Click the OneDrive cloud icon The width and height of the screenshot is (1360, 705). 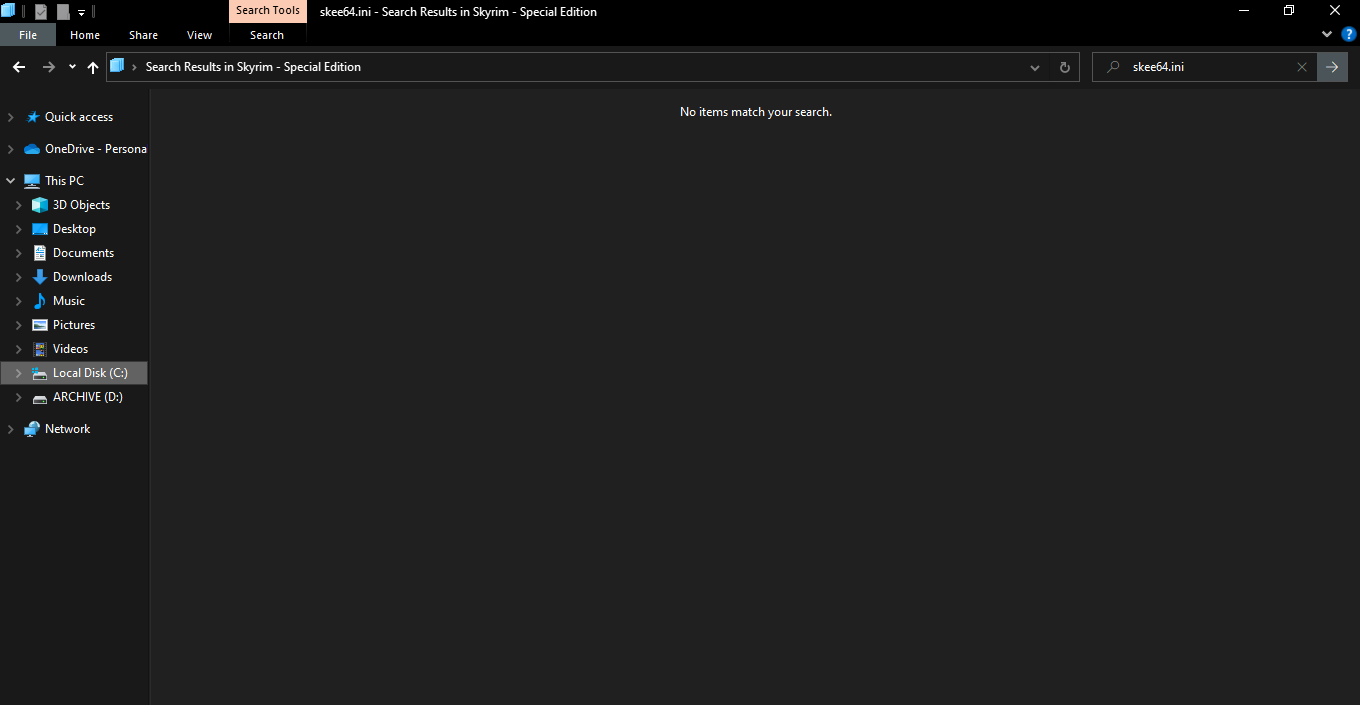[x=32, y=149]
